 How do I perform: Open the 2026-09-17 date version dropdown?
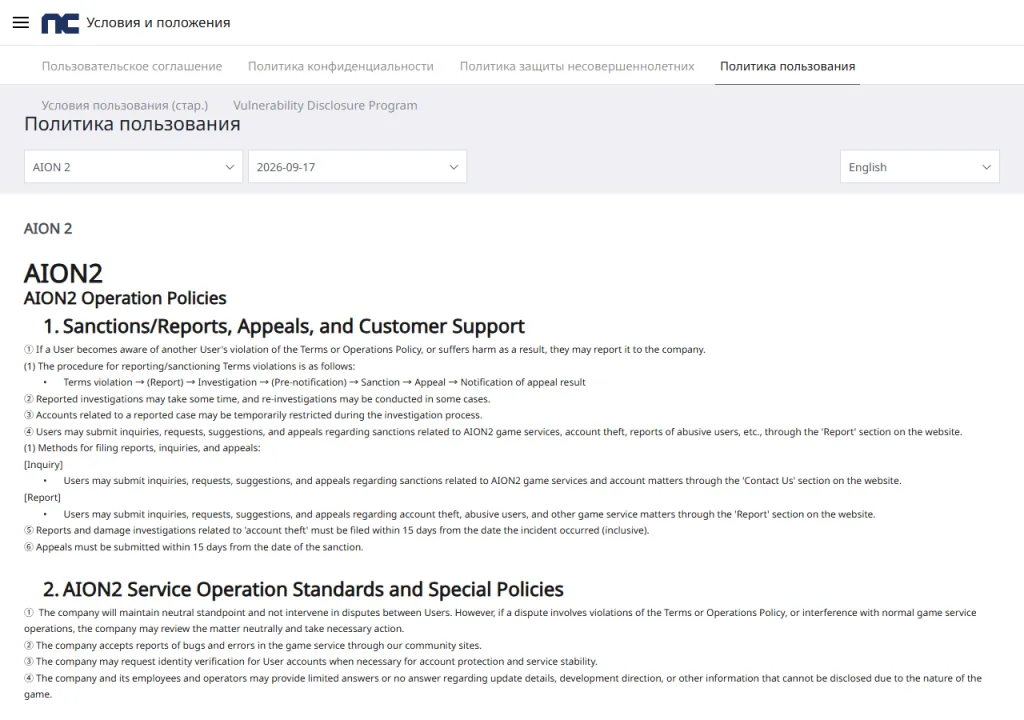357,167
